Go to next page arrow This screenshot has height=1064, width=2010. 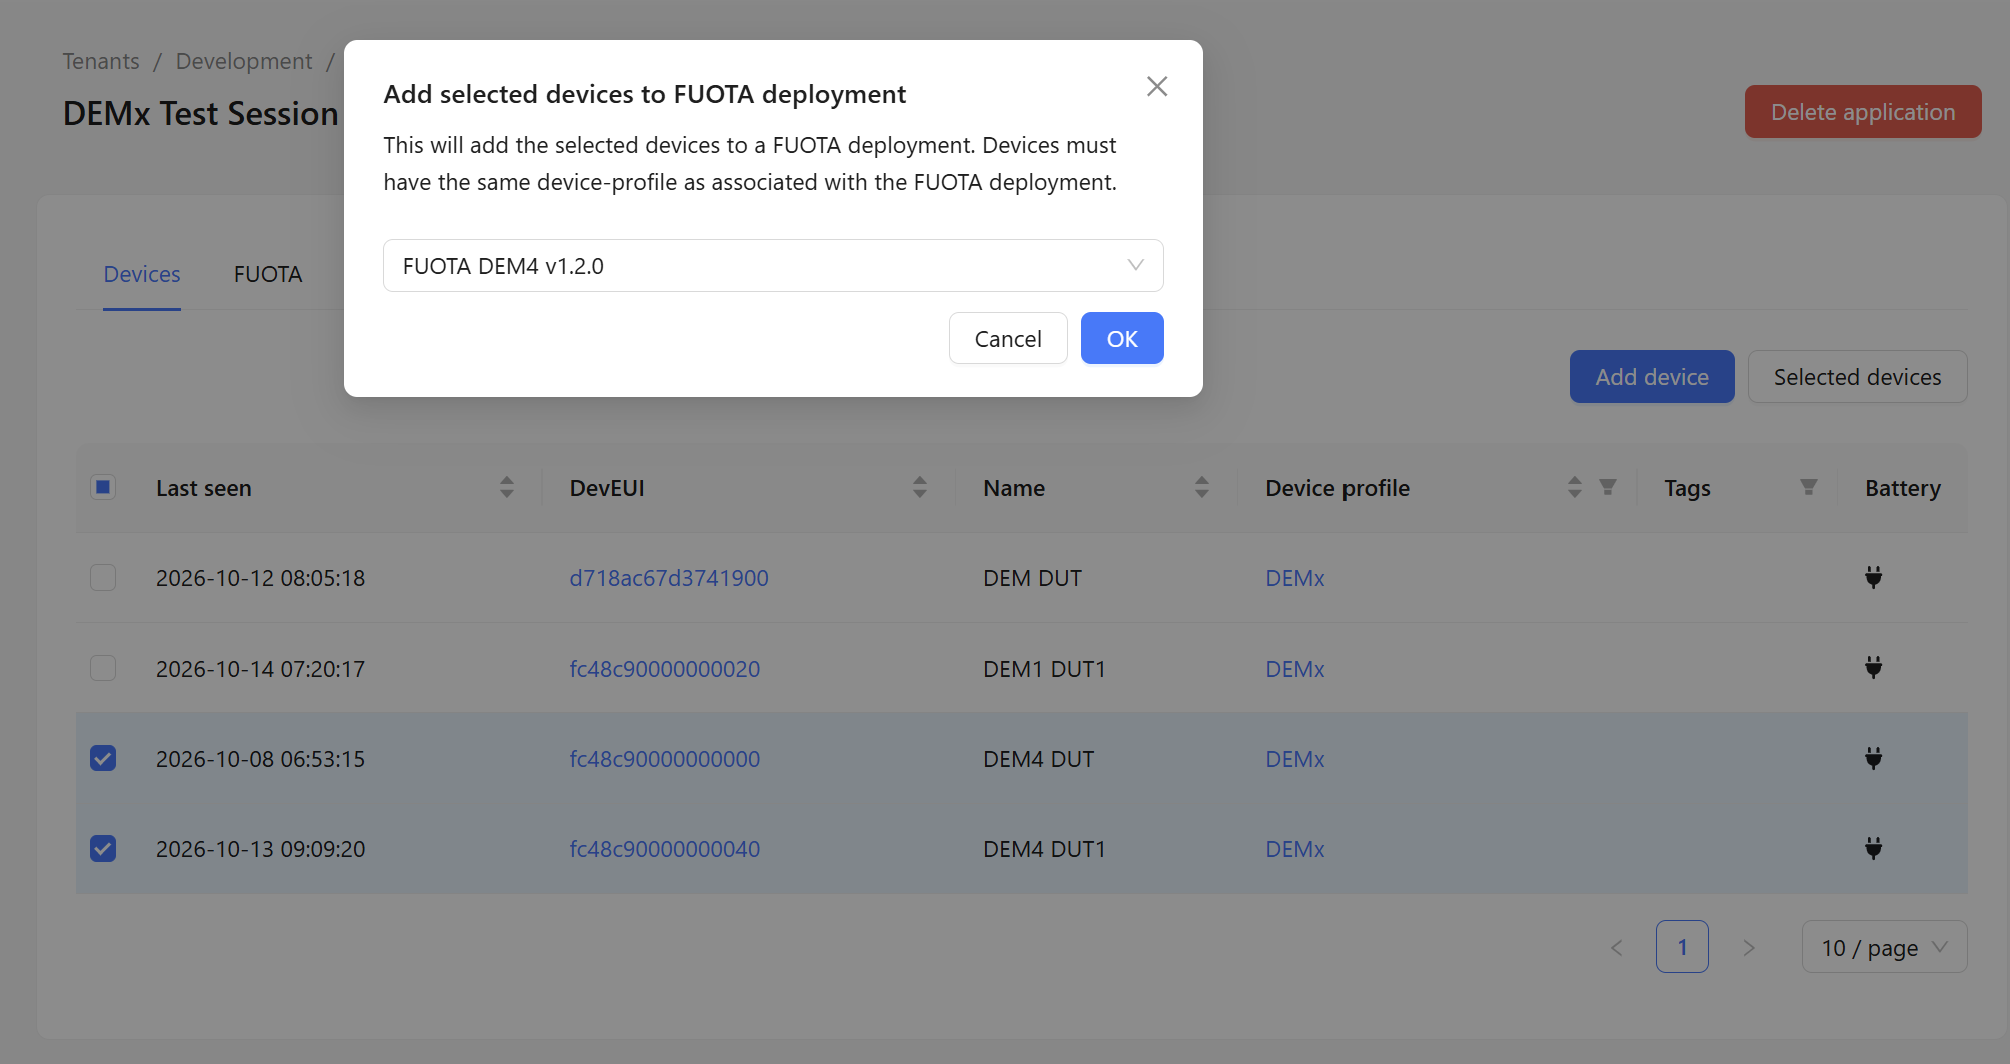click(x=1749, y=947)
